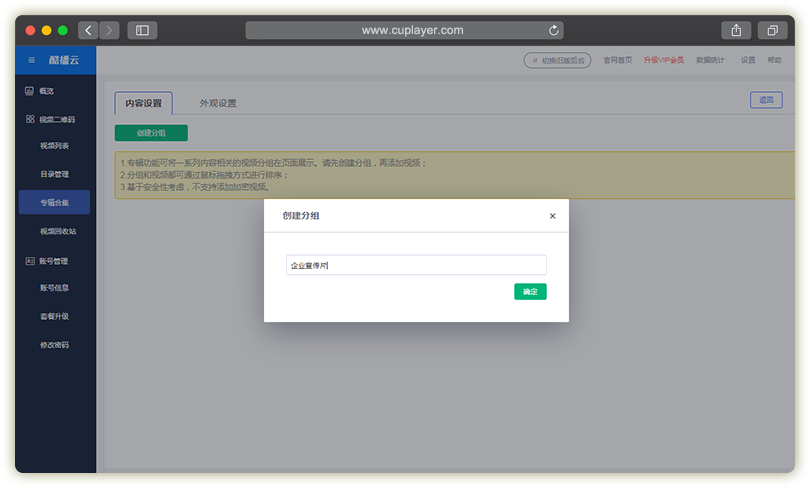Open 视频回收站 in the sidebar
This screenshot has height=488, width=810.
58,231
